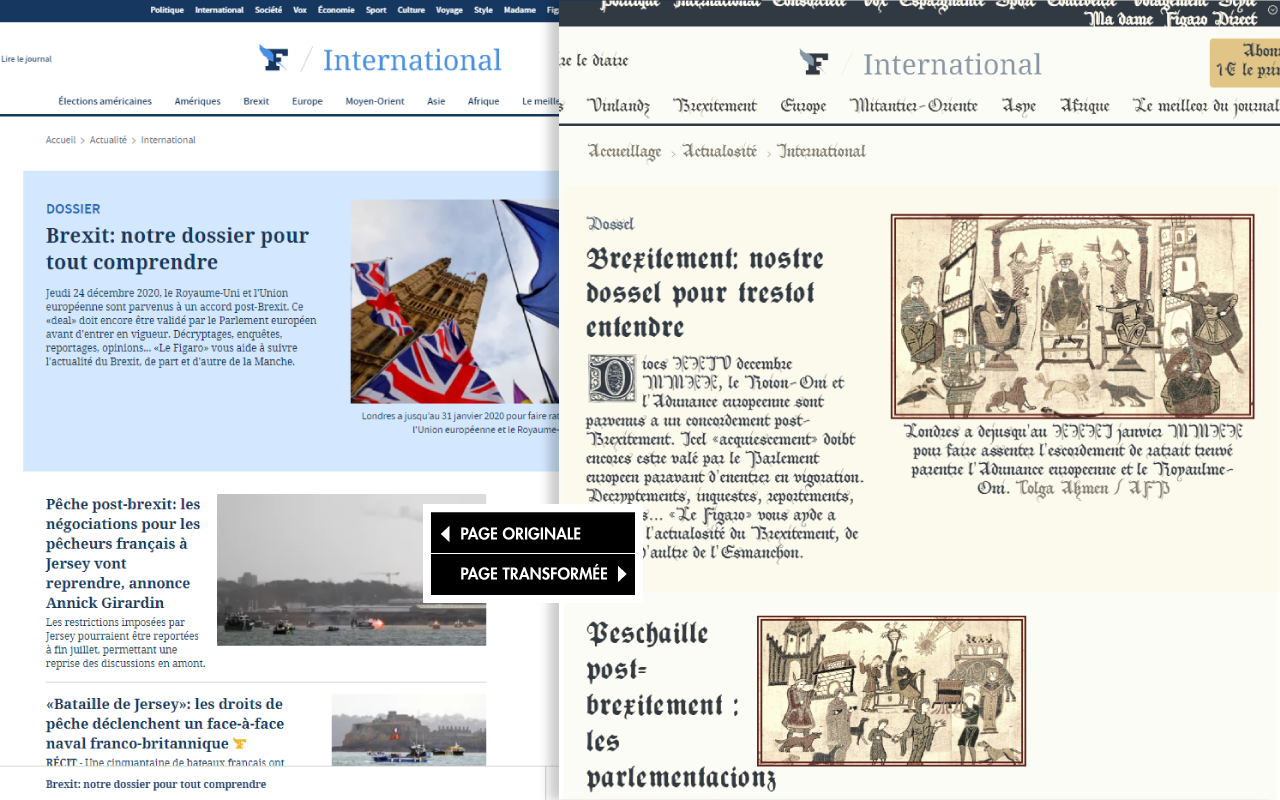Select the Brexitement tab
The image size is (1280, 800).
tap(715, 105)
